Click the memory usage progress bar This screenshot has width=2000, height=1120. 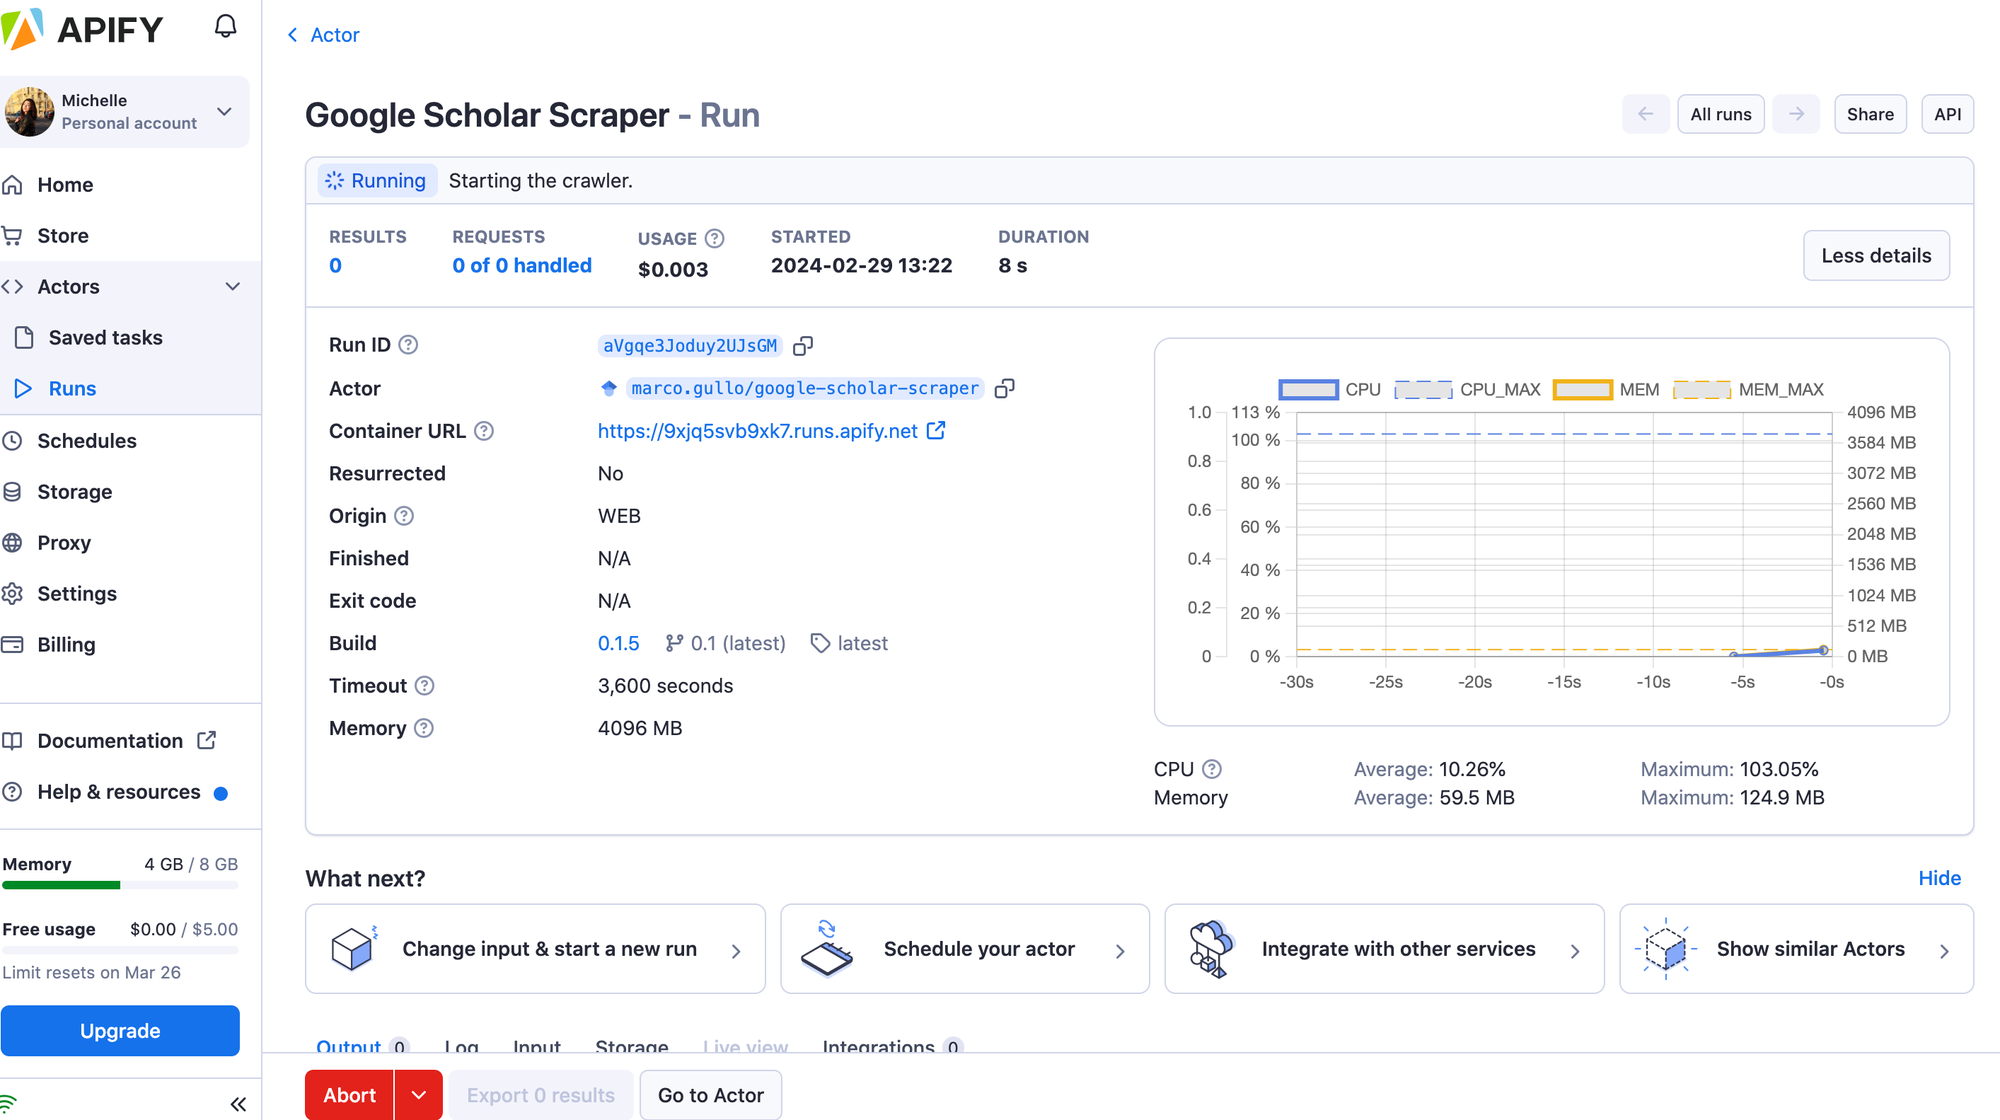120,886
